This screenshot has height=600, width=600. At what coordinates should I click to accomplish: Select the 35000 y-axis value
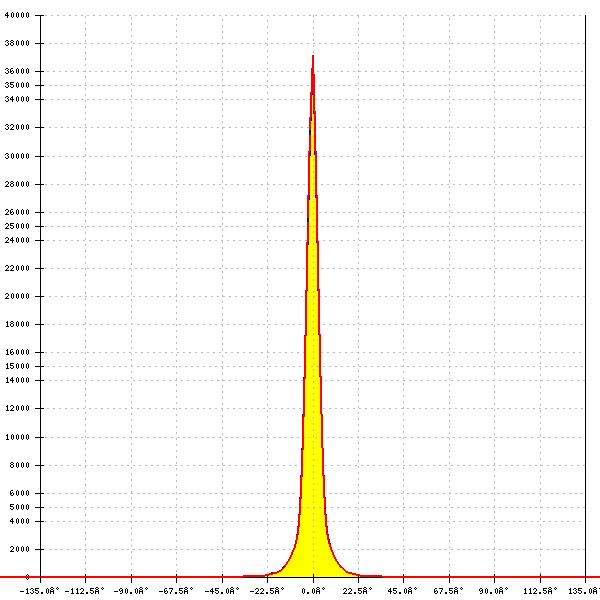point(17,85)
